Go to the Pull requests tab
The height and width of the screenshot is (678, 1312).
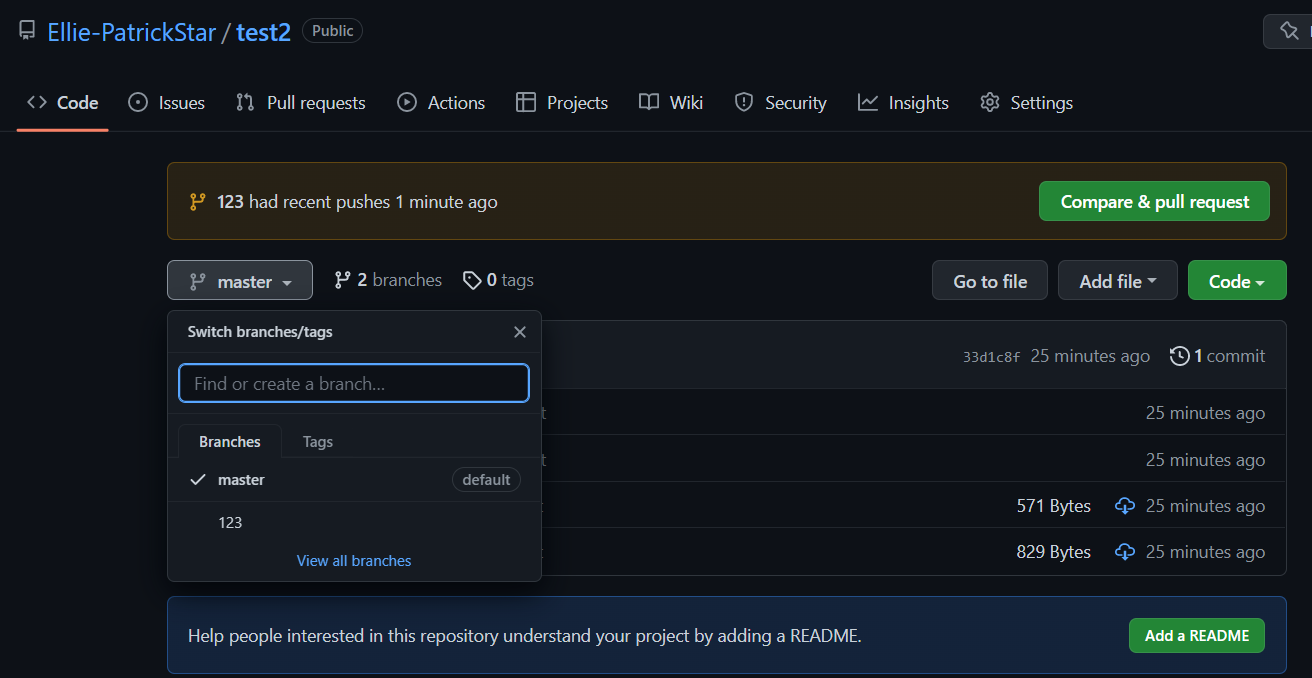[x=300, y=102]
